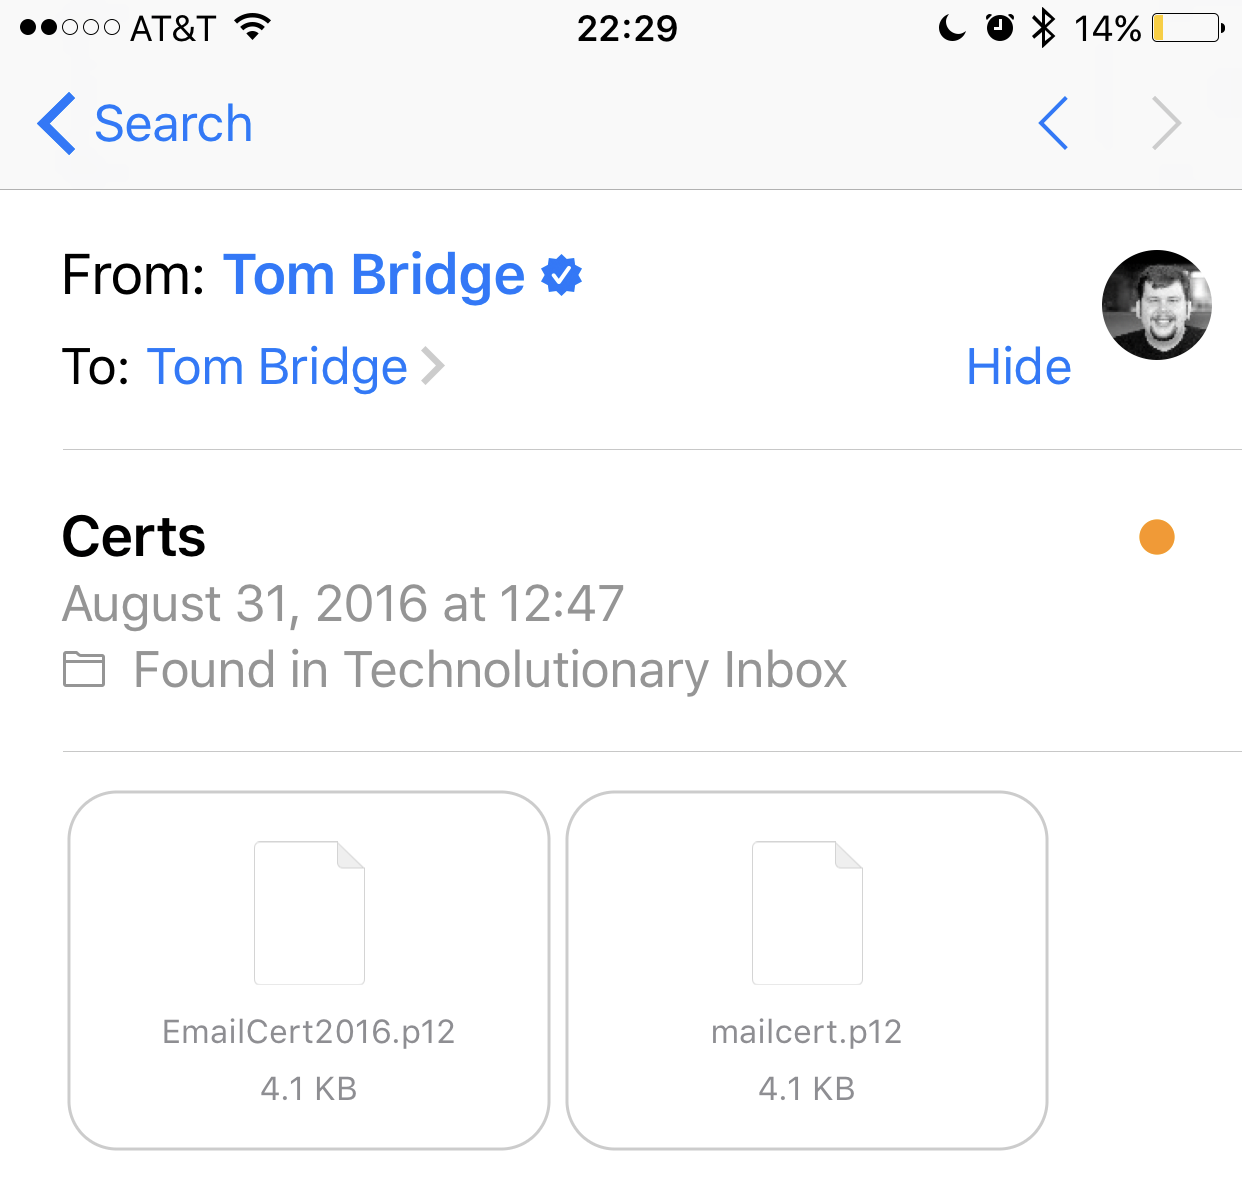Image resolution: width=1242 pixels, height=1182 pixels.
Task: Open recipient Tom Bridge in To field
Action: 277,367
